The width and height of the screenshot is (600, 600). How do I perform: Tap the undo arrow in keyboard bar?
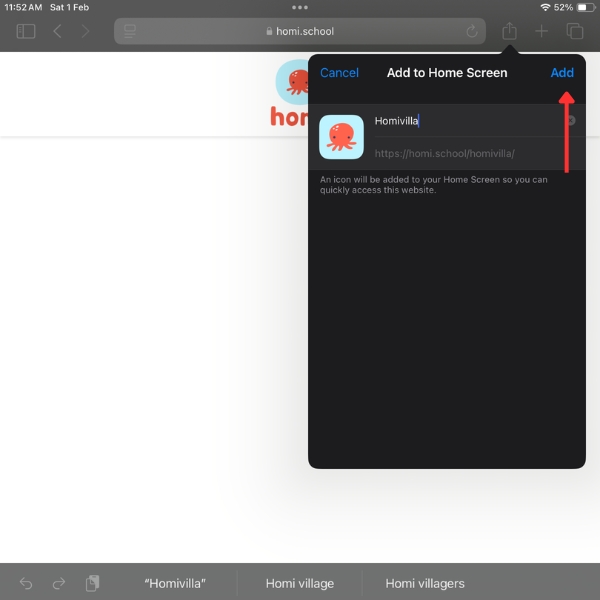pos(26,584)
